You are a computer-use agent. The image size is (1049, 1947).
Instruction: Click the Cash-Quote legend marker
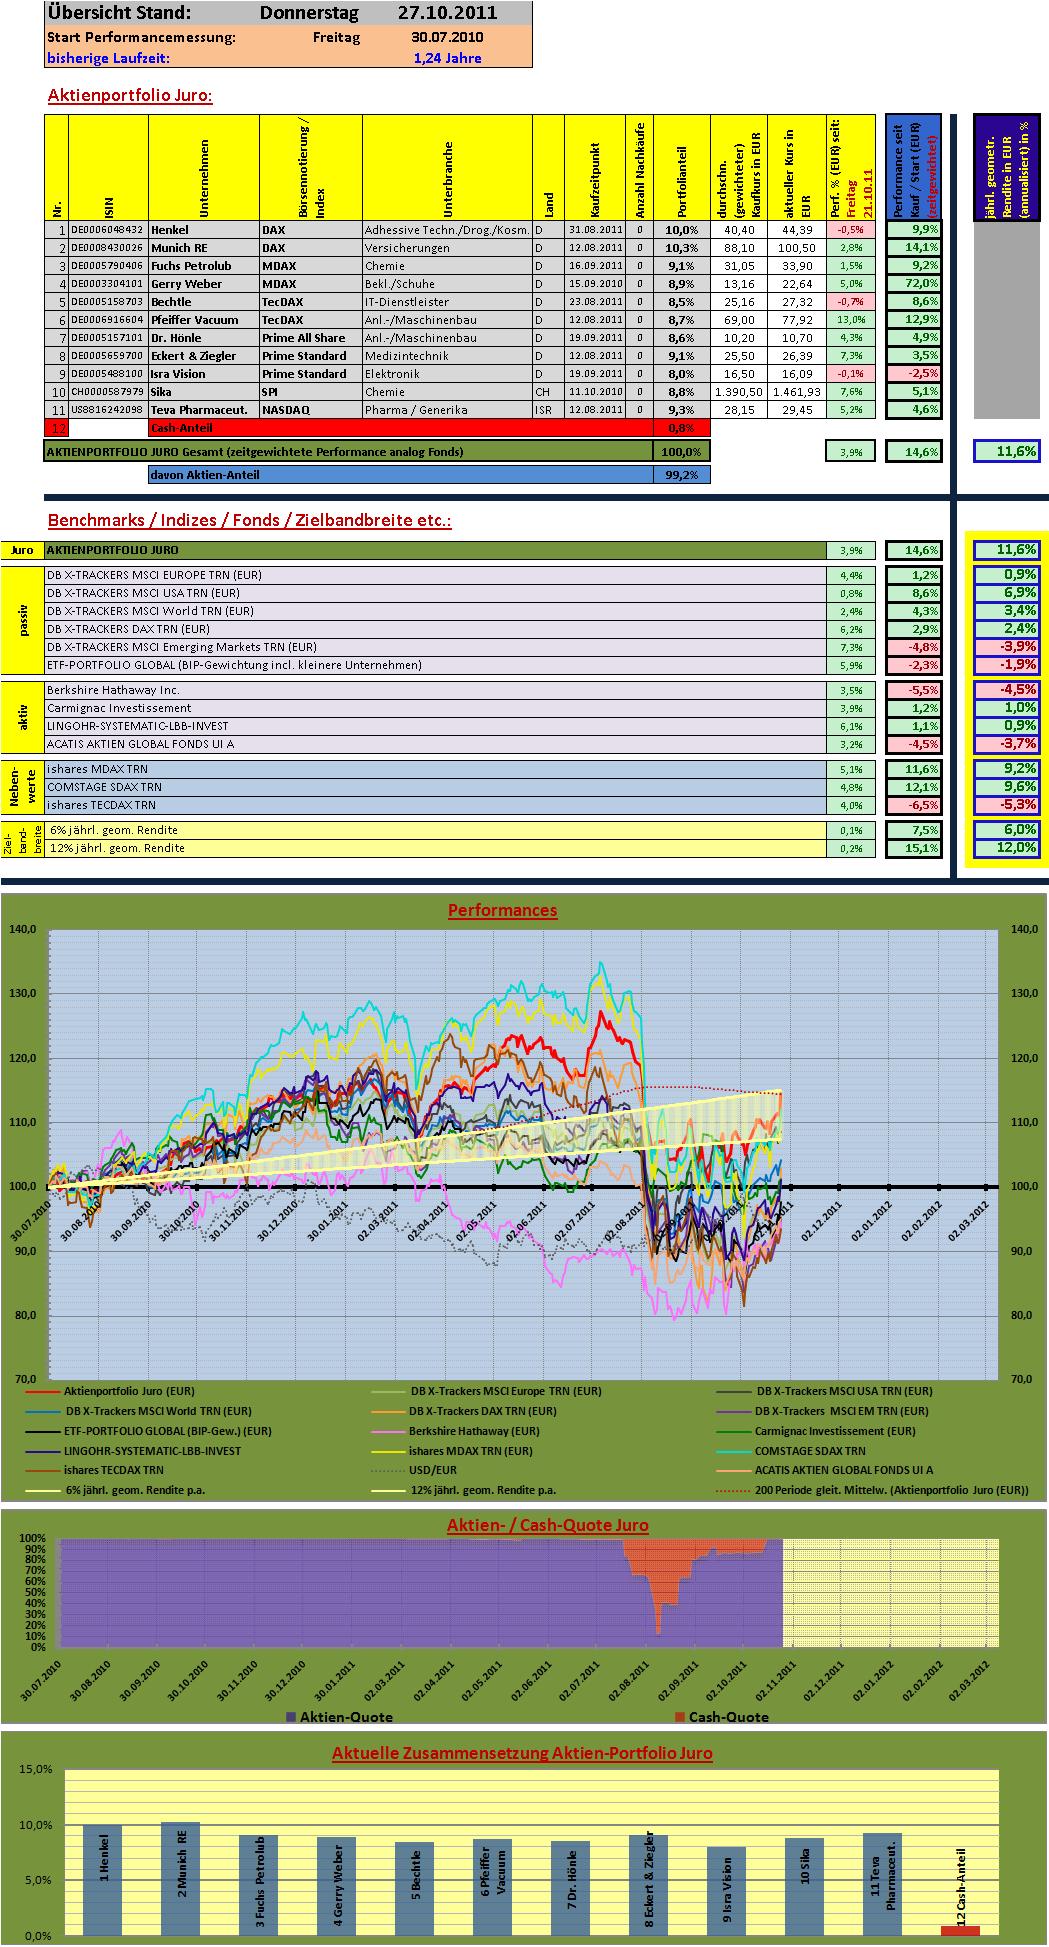680,1717
